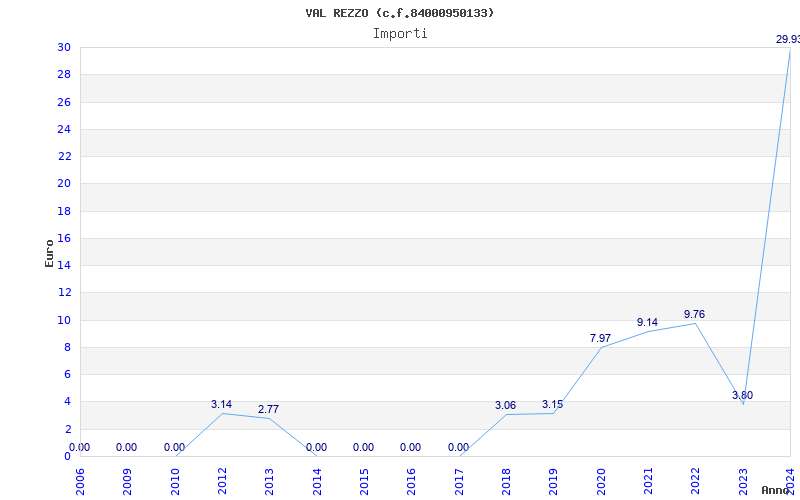
Task: Click the Anno x-axis label
Action: pos(775,490)
